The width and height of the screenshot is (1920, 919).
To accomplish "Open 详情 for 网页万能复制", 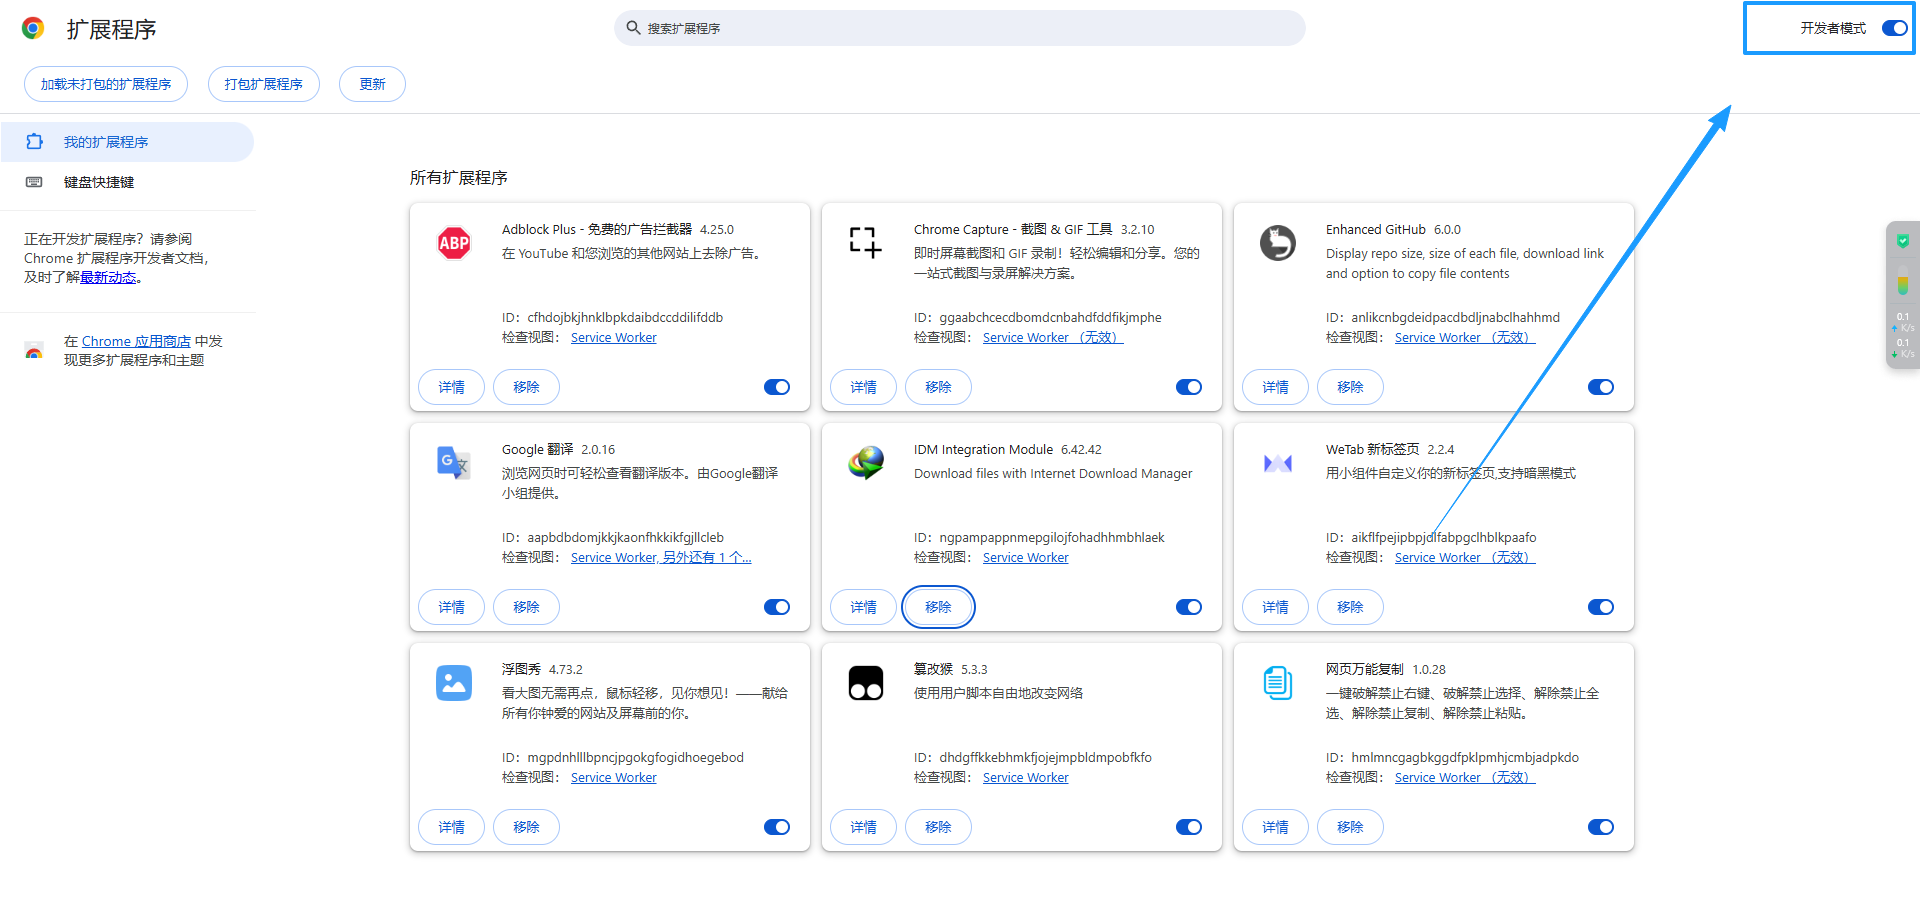I will [x=1275, y=827].
